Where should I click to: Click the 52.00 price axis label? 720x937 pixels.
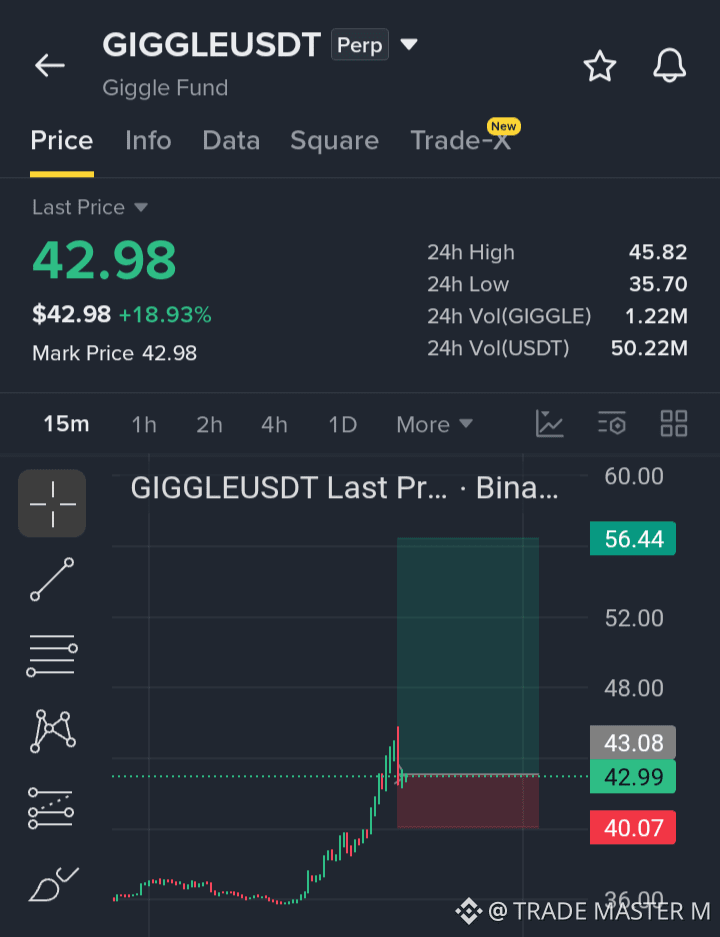(x=634, y=618)
